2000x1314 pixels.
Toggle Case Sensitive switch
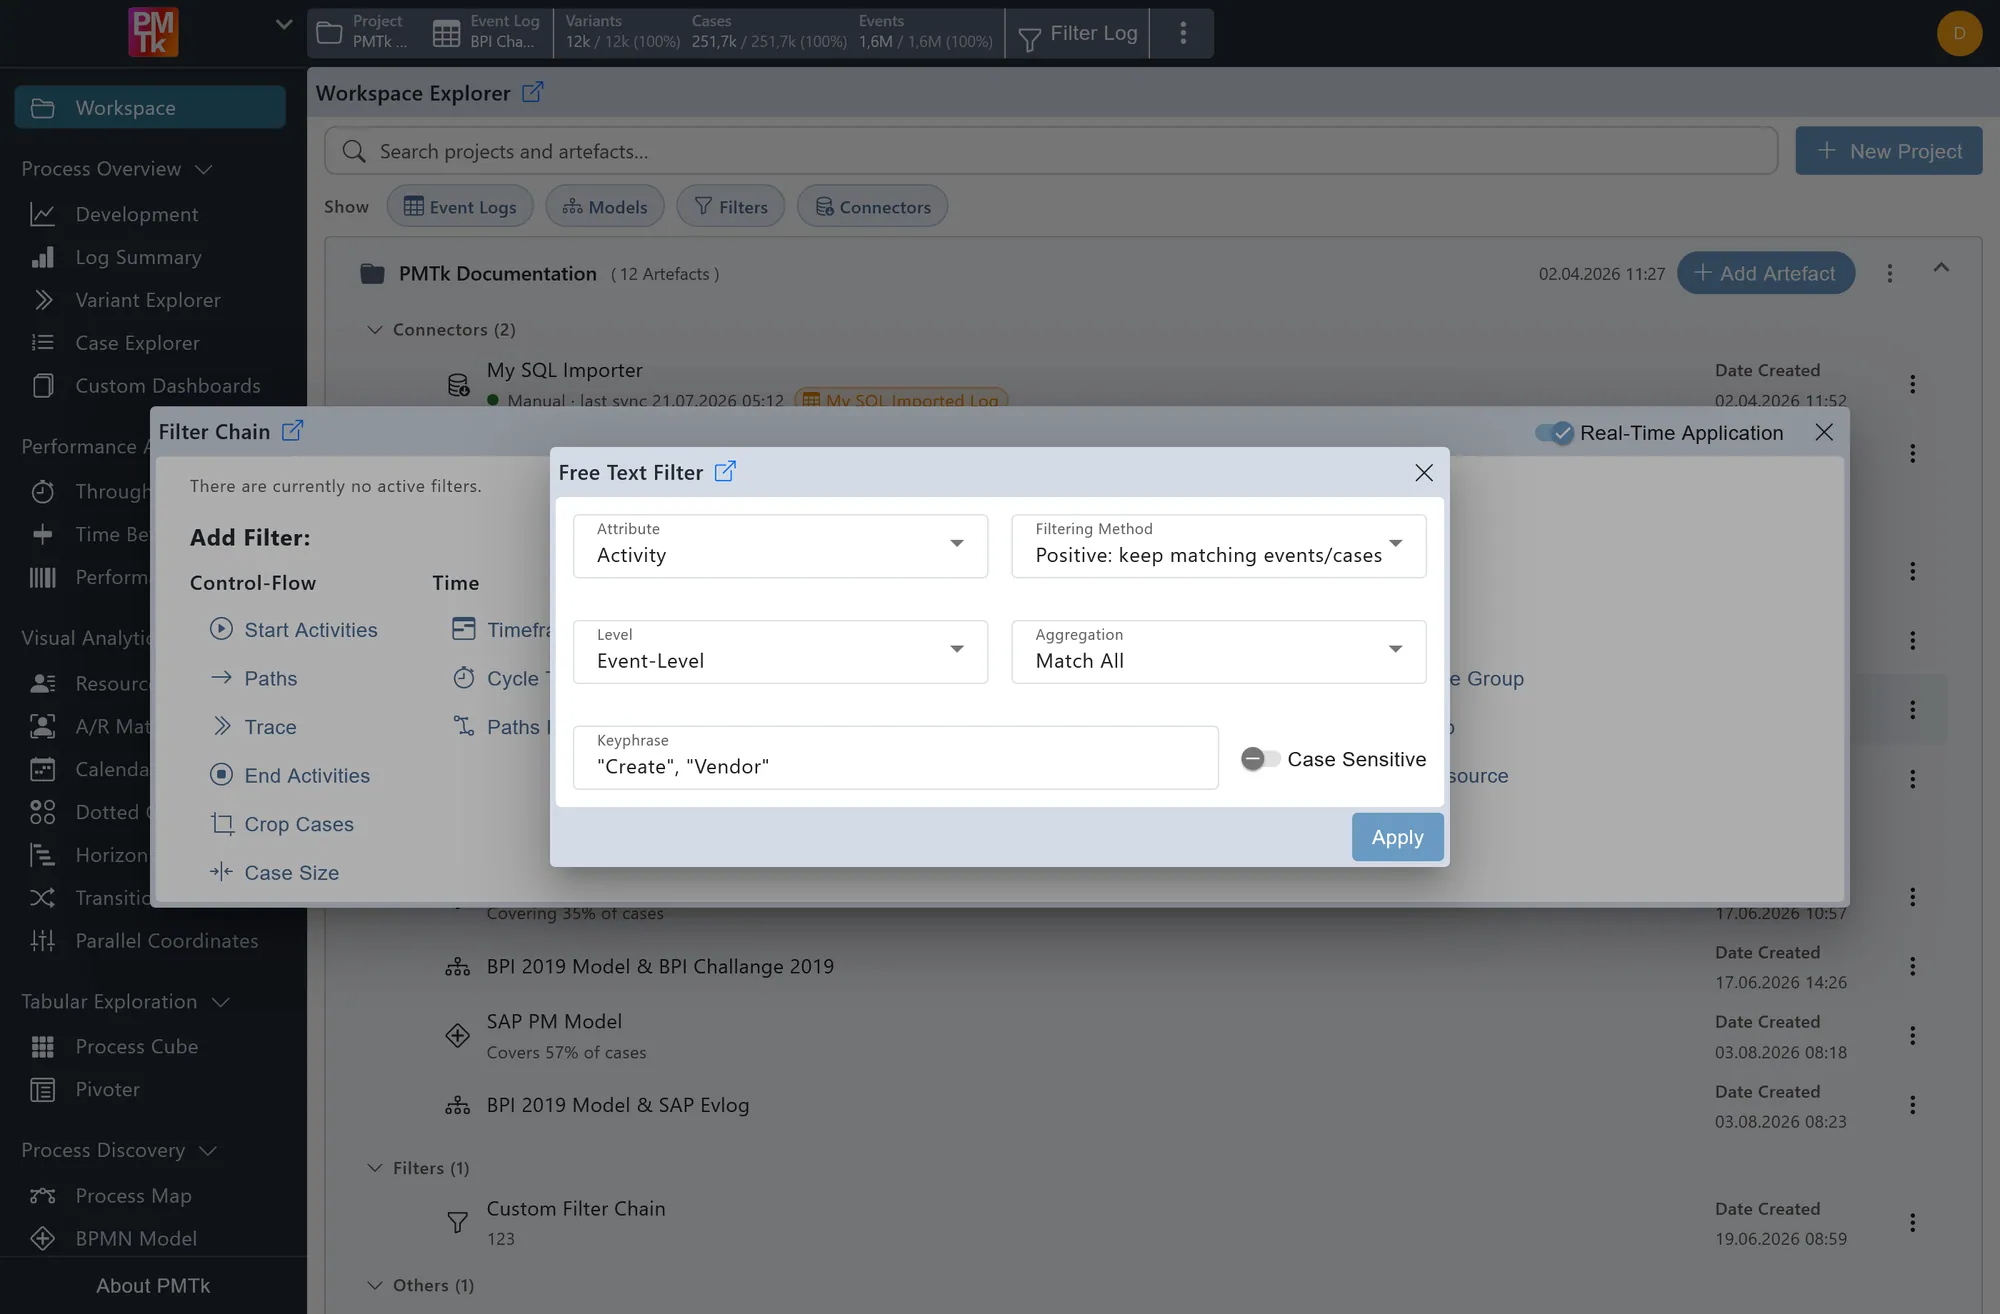click(x=1260, y=759)
